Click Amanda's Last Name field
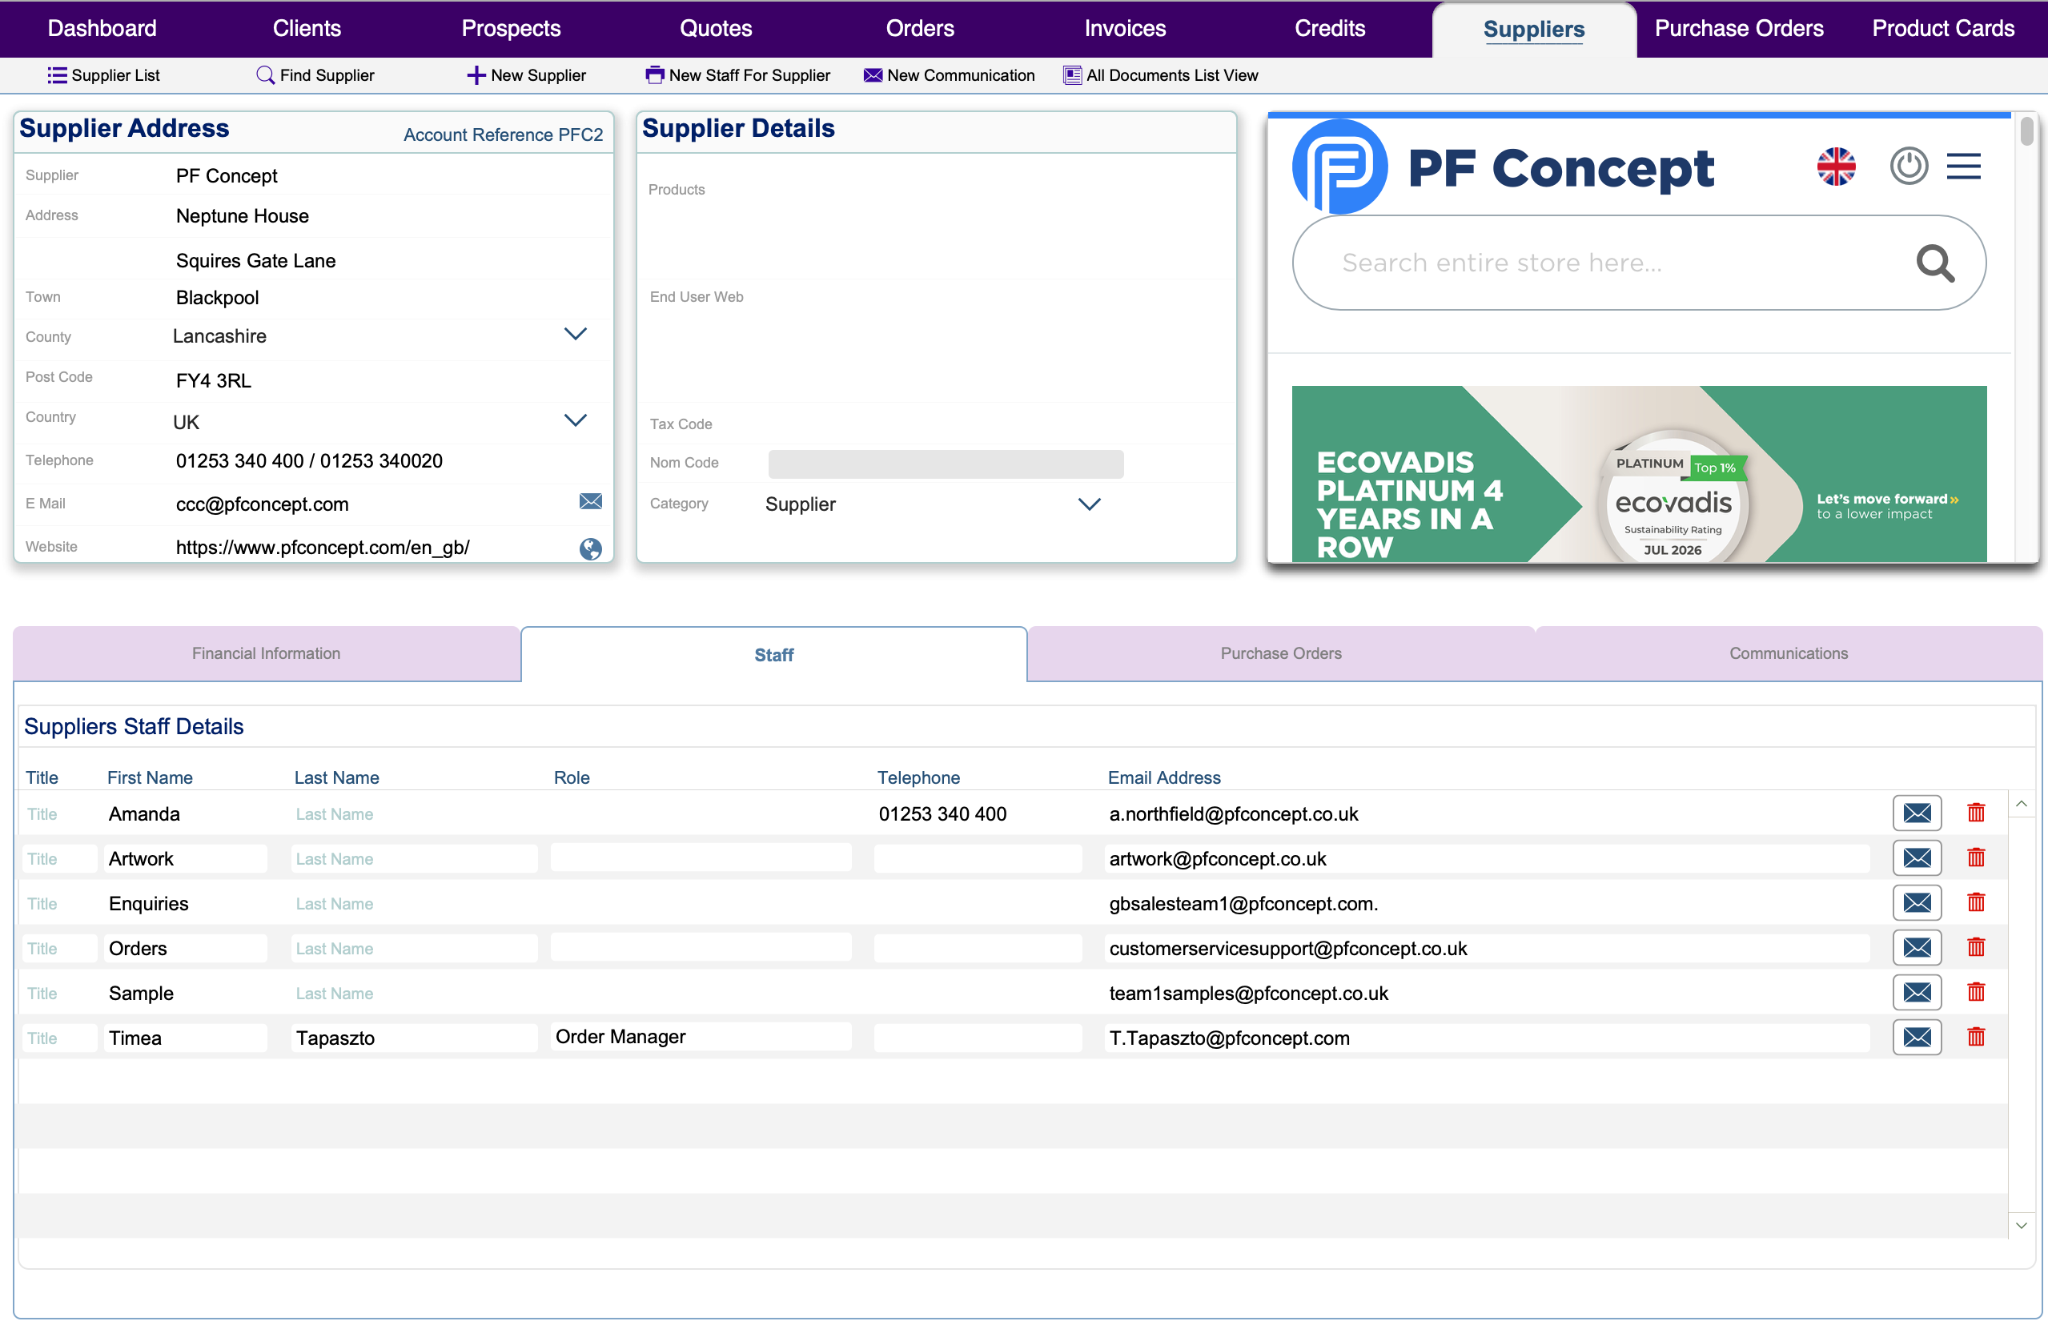Image resolution: width=2048 pixels, height=1321 pixels. click(x=414, y=814)
